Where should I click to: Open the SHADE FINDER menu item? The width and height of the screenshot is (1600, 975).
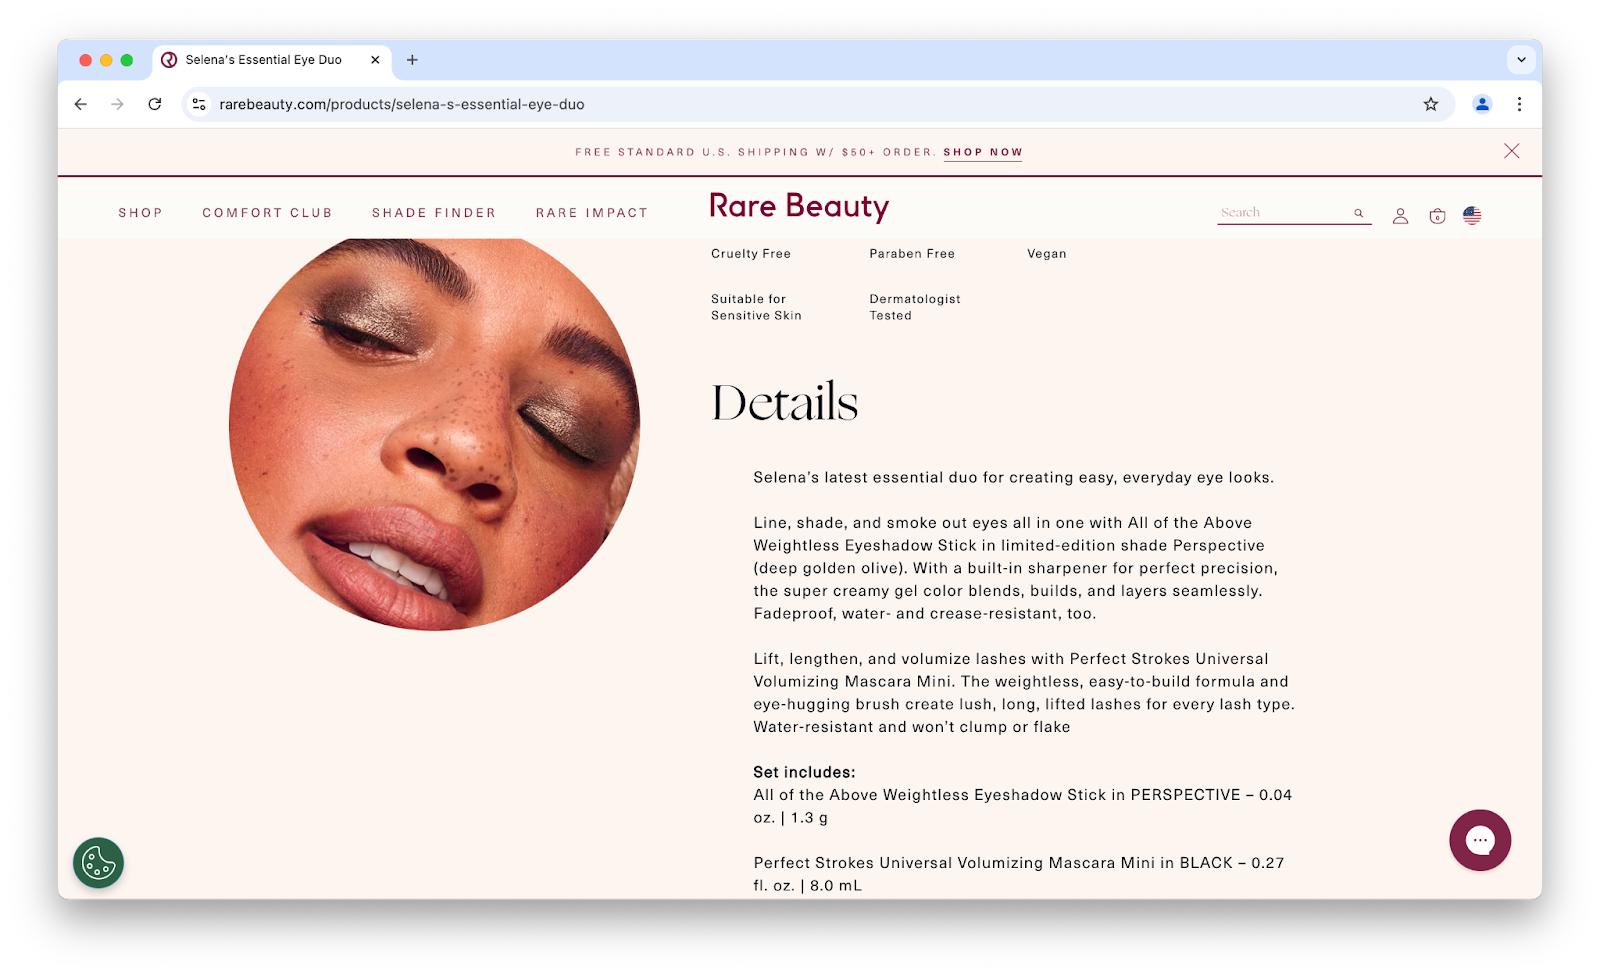point(434,213)
